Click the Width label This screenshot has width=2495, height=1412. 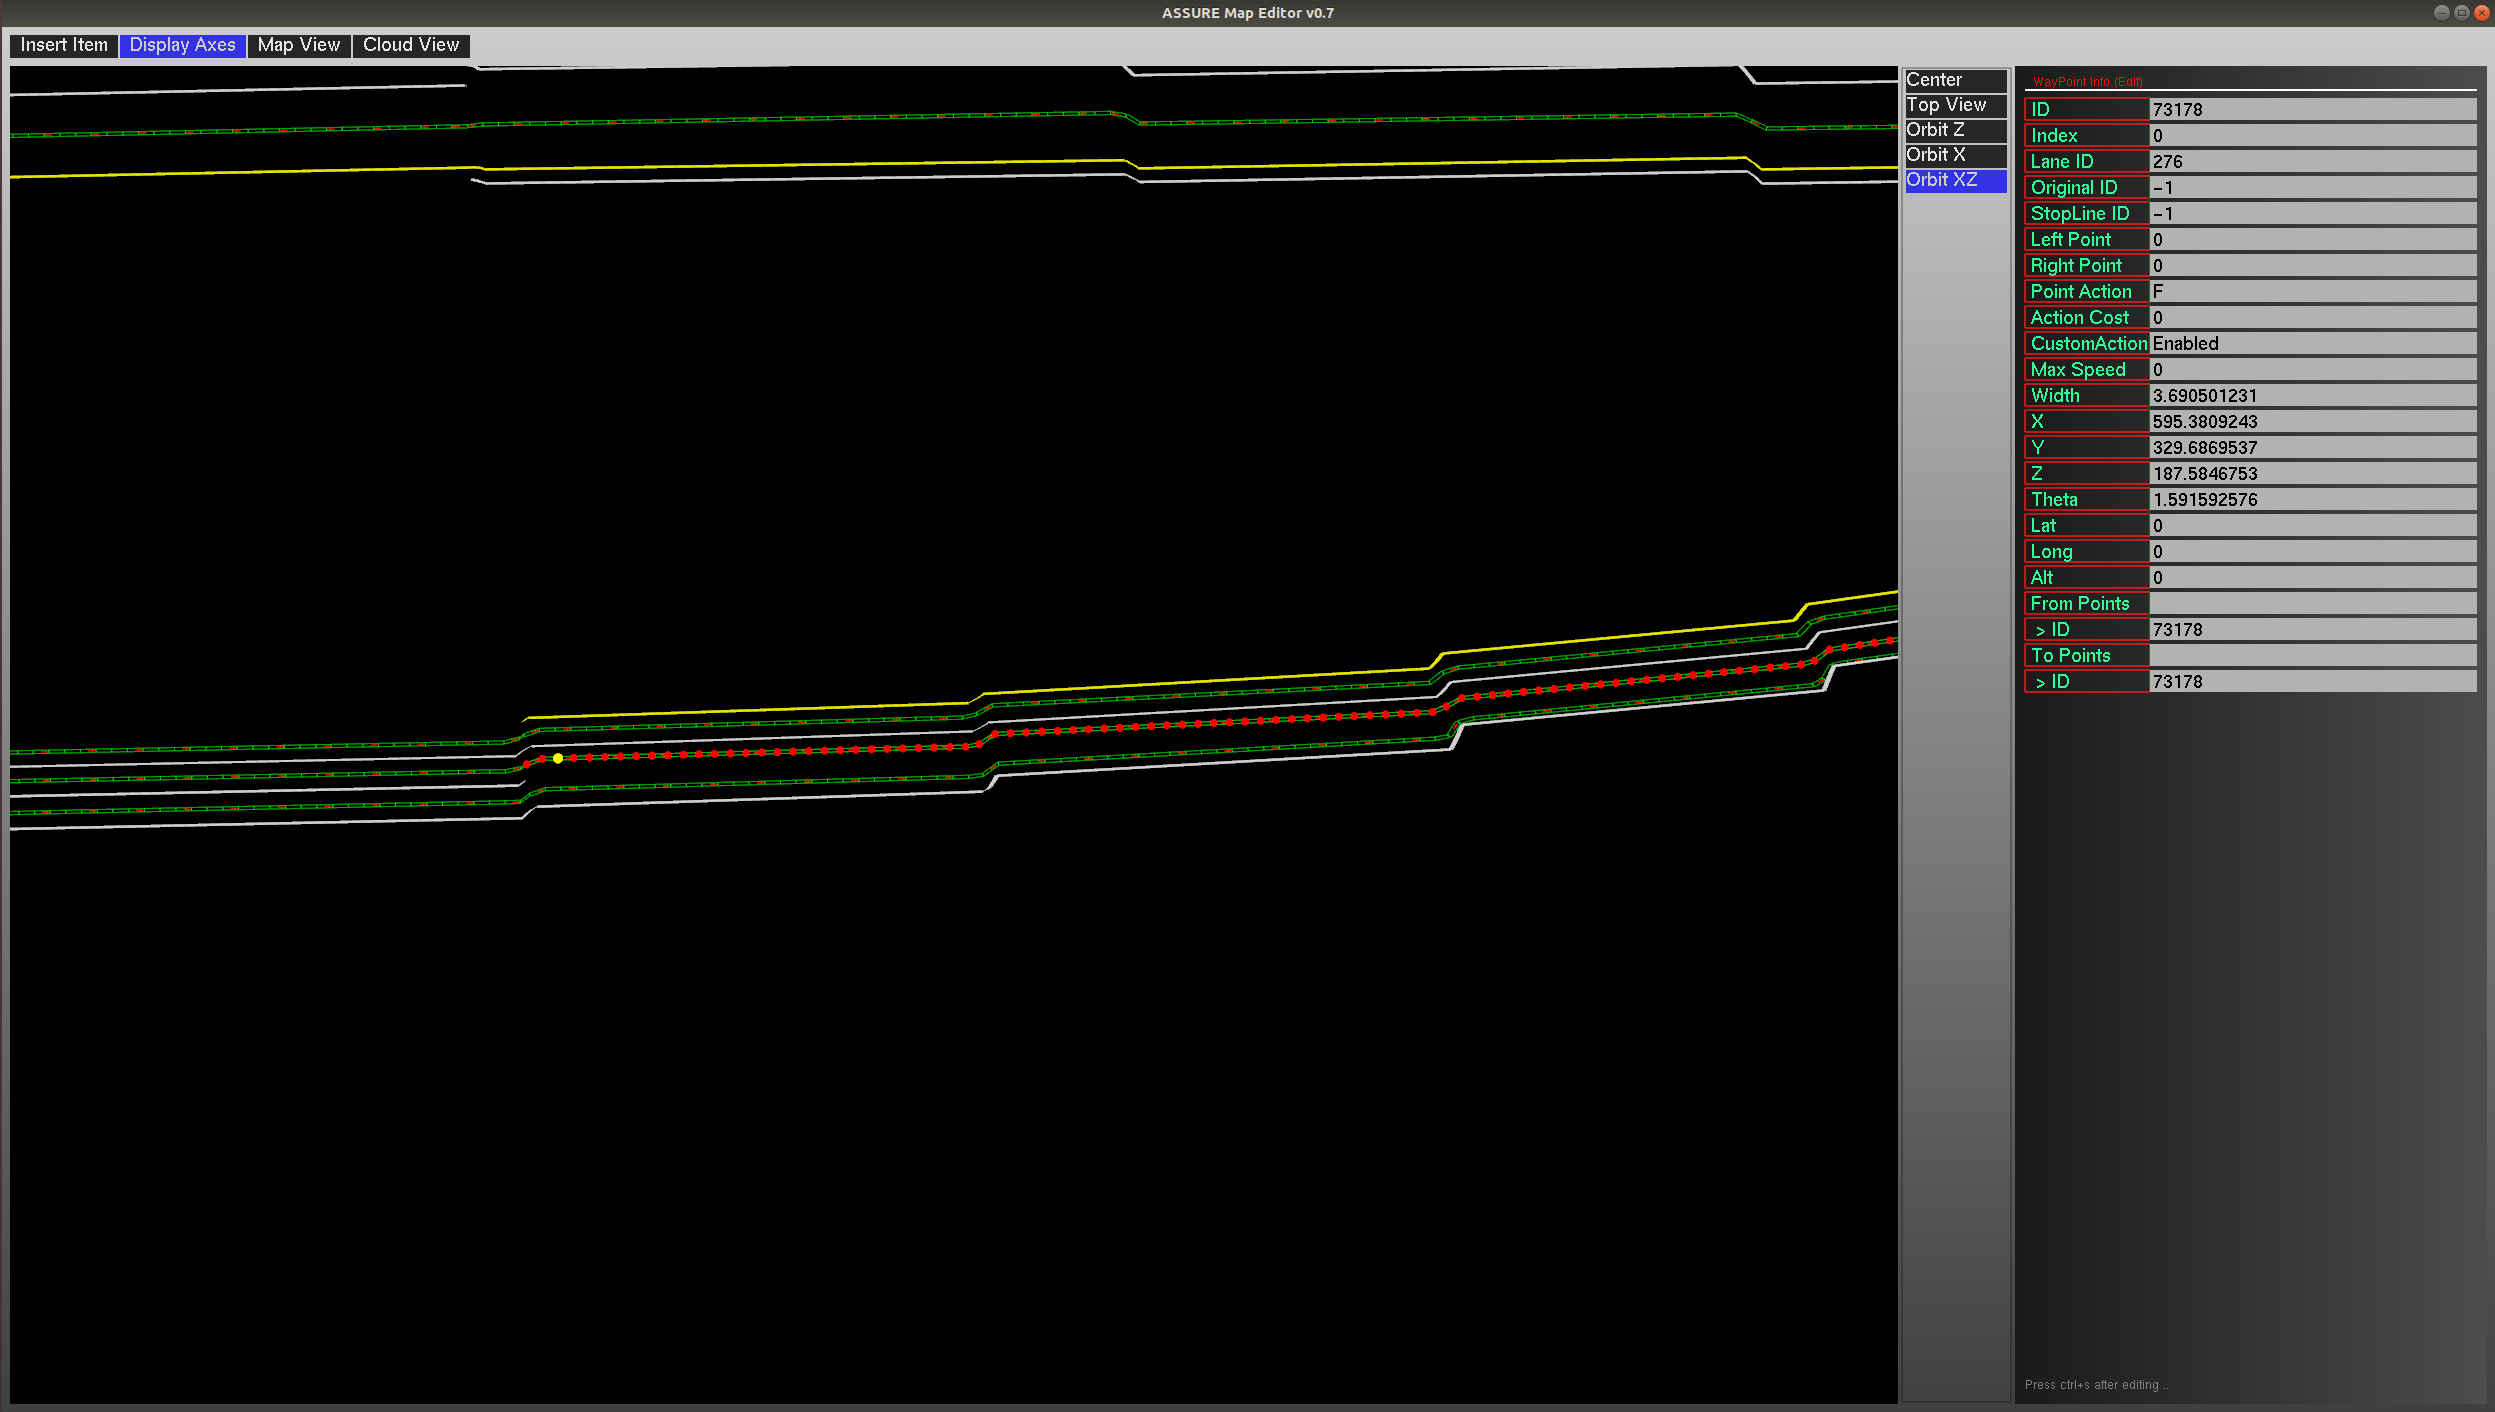click(2086, 395)
